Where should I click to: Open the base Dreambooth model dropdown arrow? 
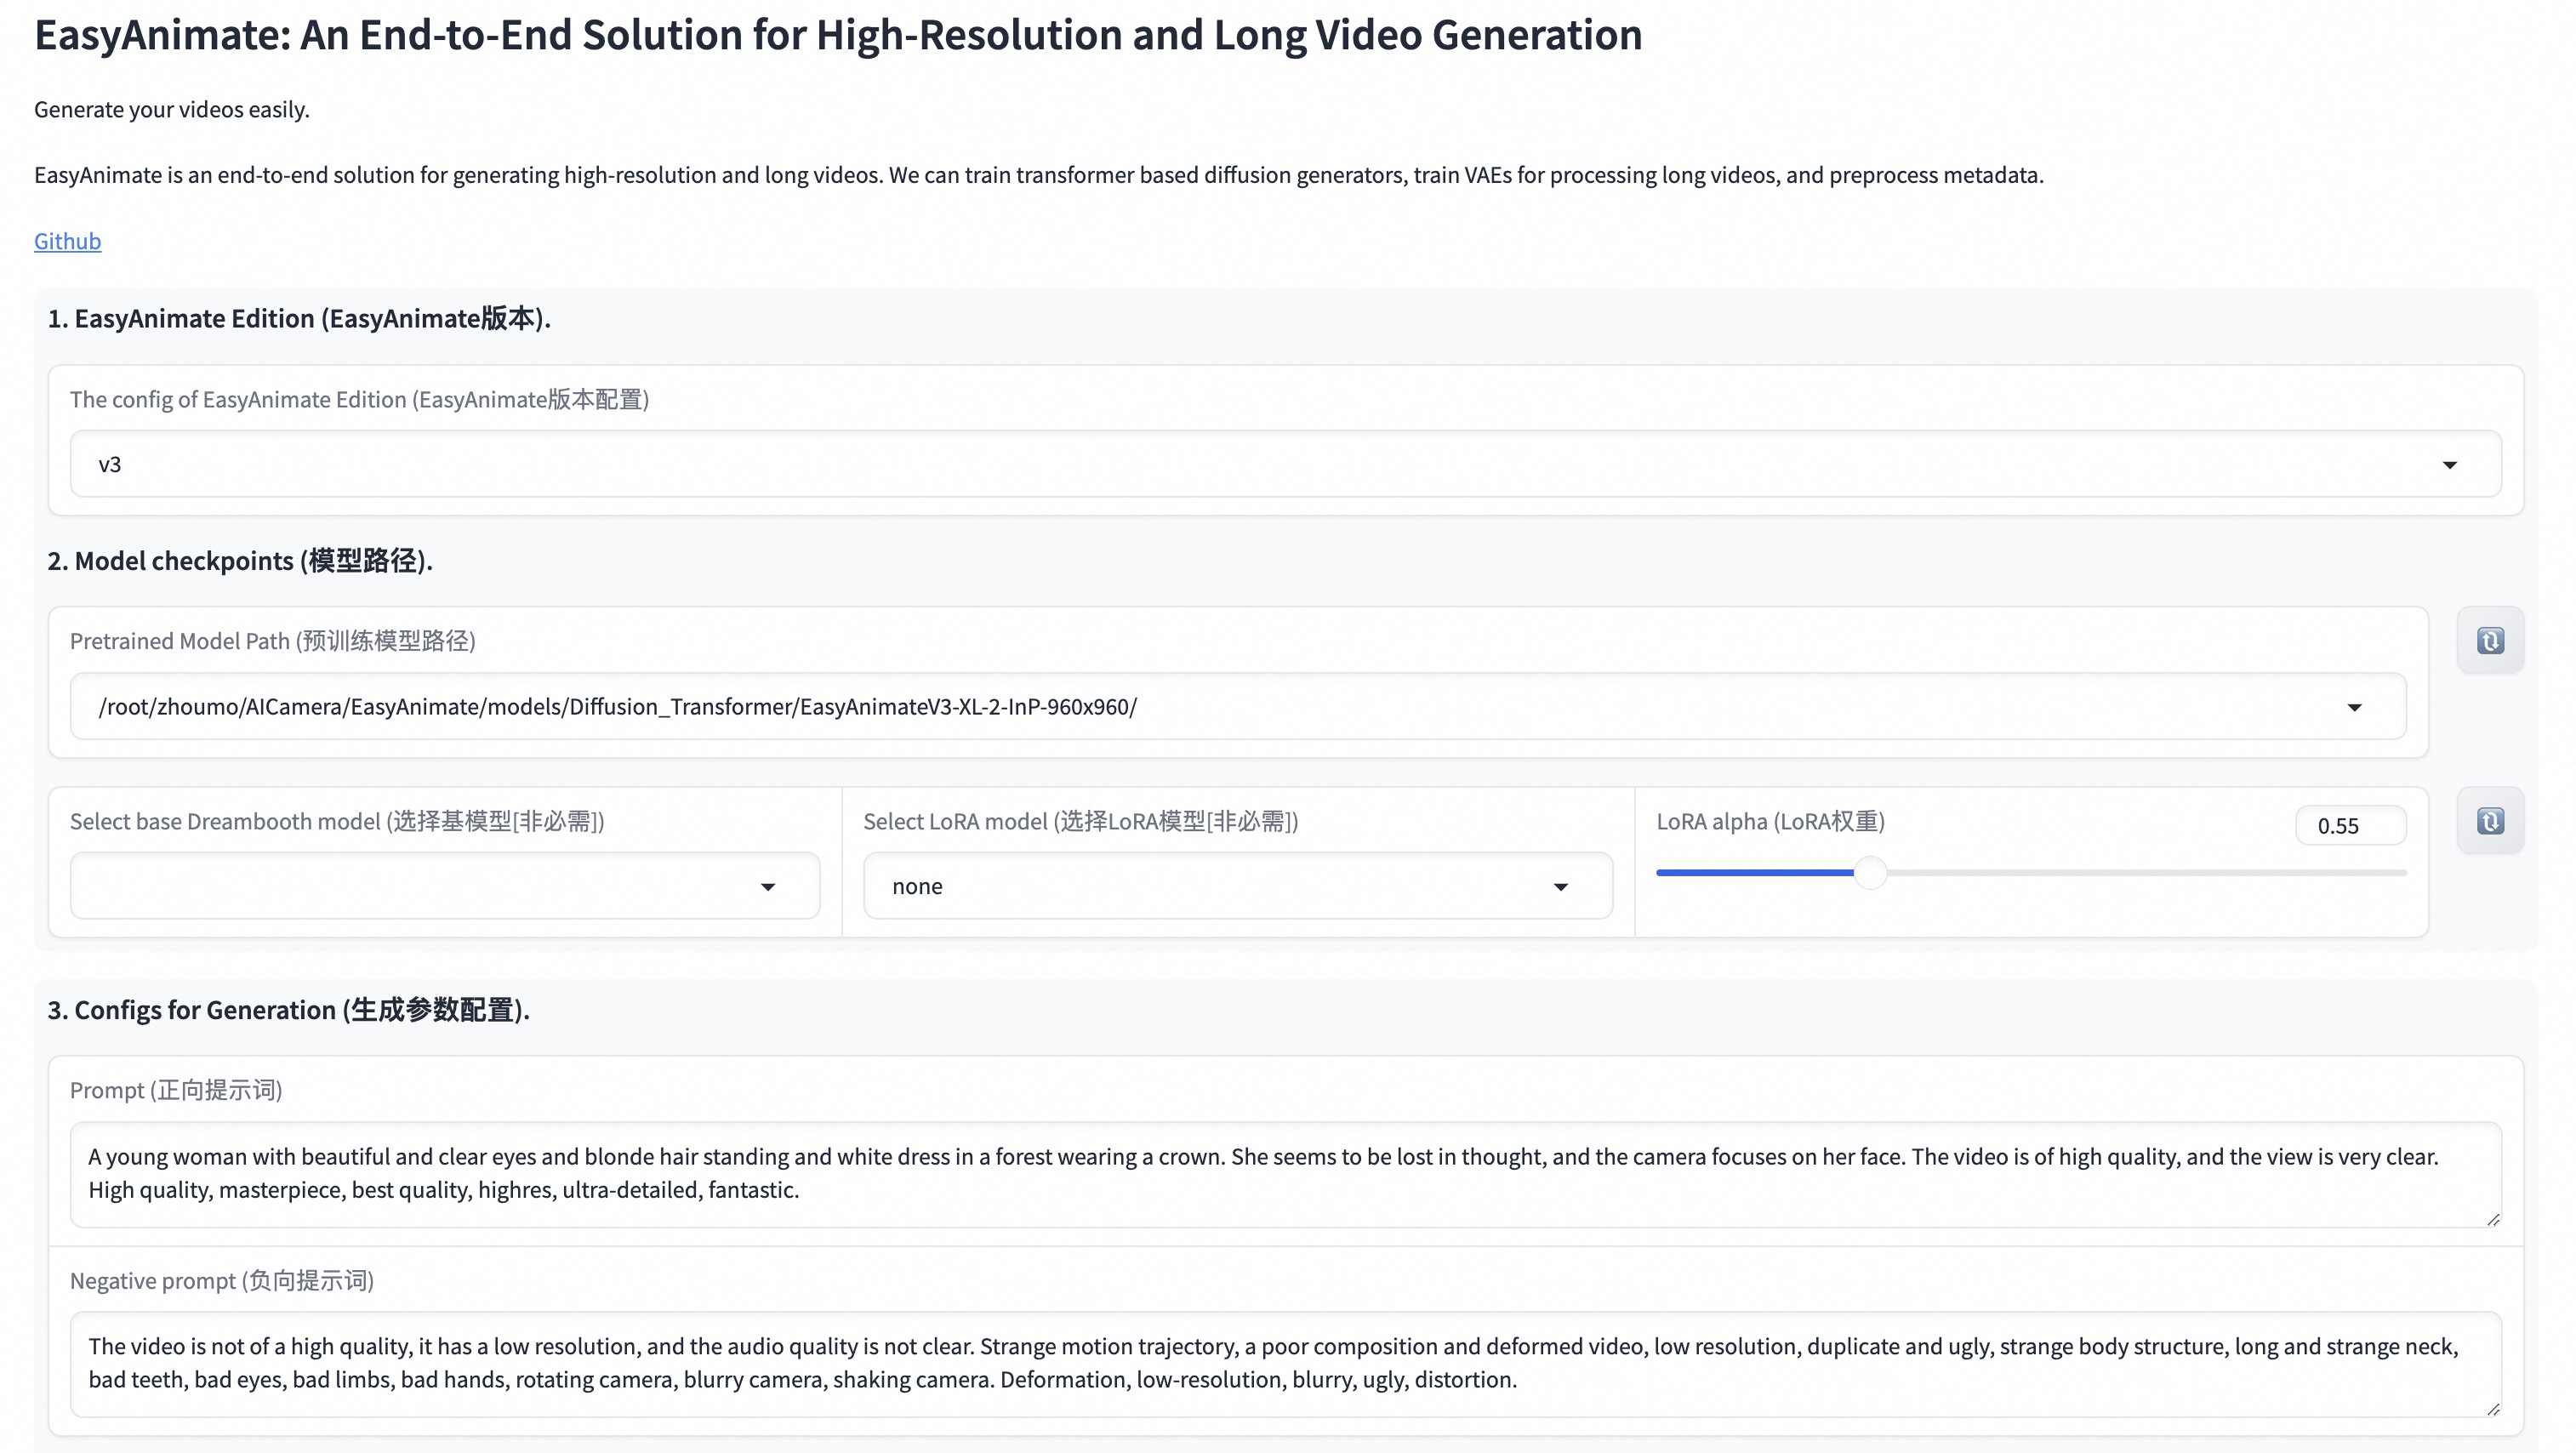click(767, 887)
